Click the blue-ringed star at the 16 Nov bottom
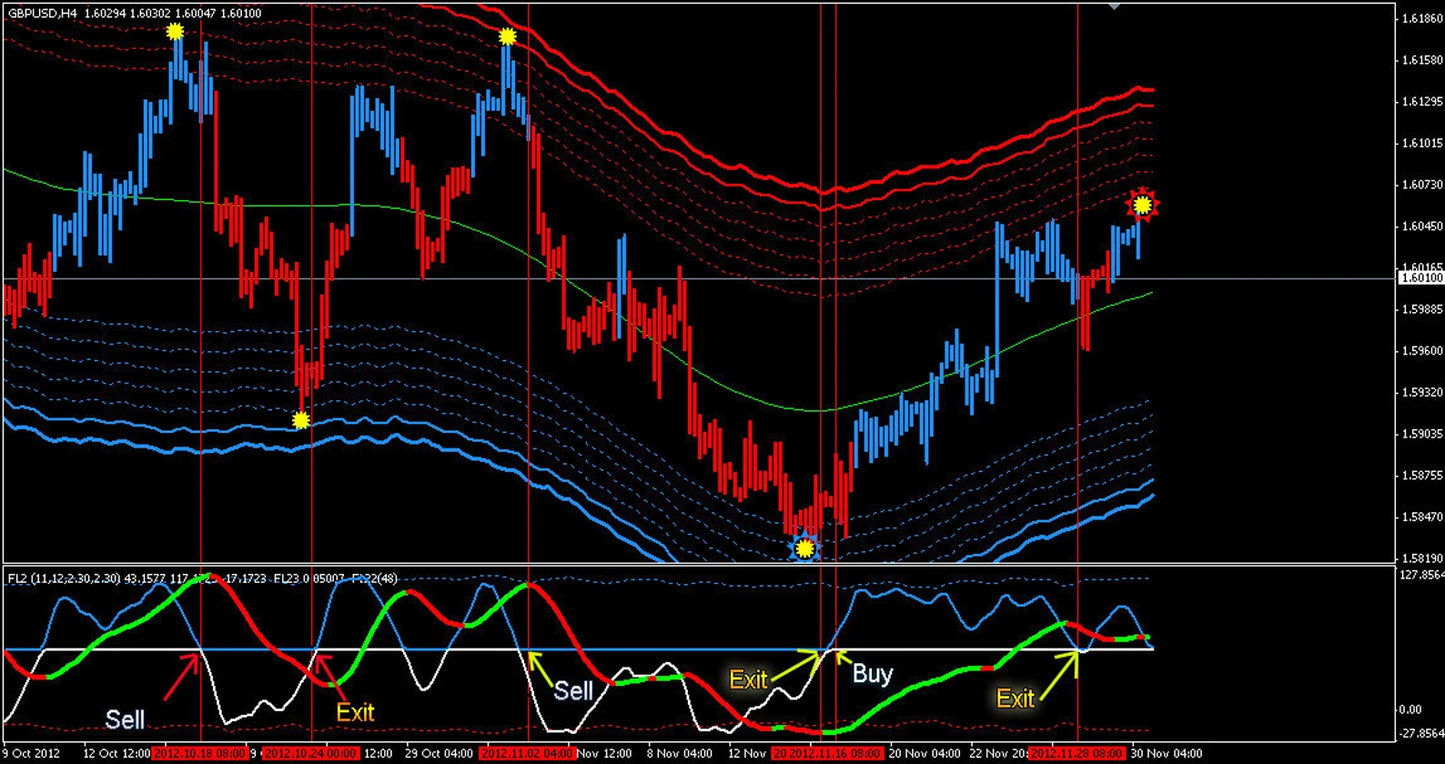The image size is (1445, 764). click(804, 547)
